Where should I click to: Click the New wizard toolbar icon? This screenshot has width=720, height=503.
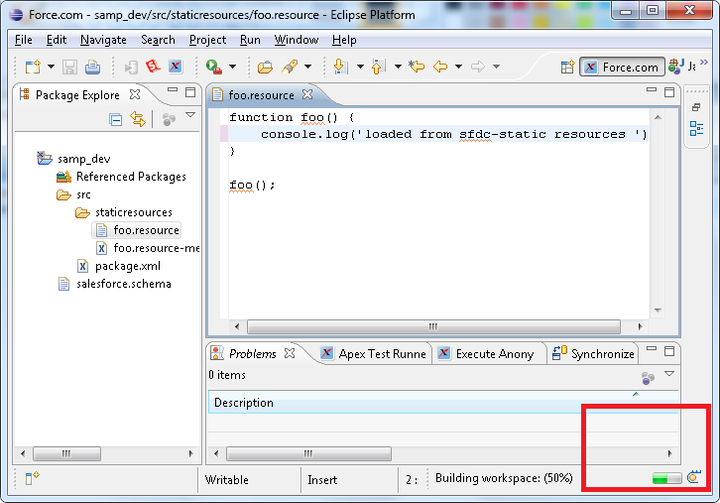coord(33,67)
